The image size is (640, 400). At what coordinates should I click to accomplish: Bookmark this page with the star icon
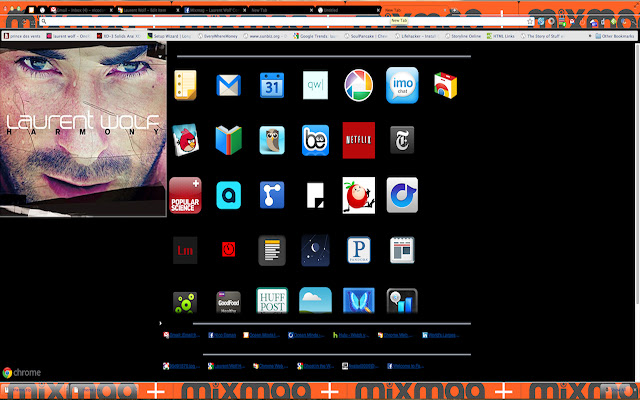pos(530,21)
